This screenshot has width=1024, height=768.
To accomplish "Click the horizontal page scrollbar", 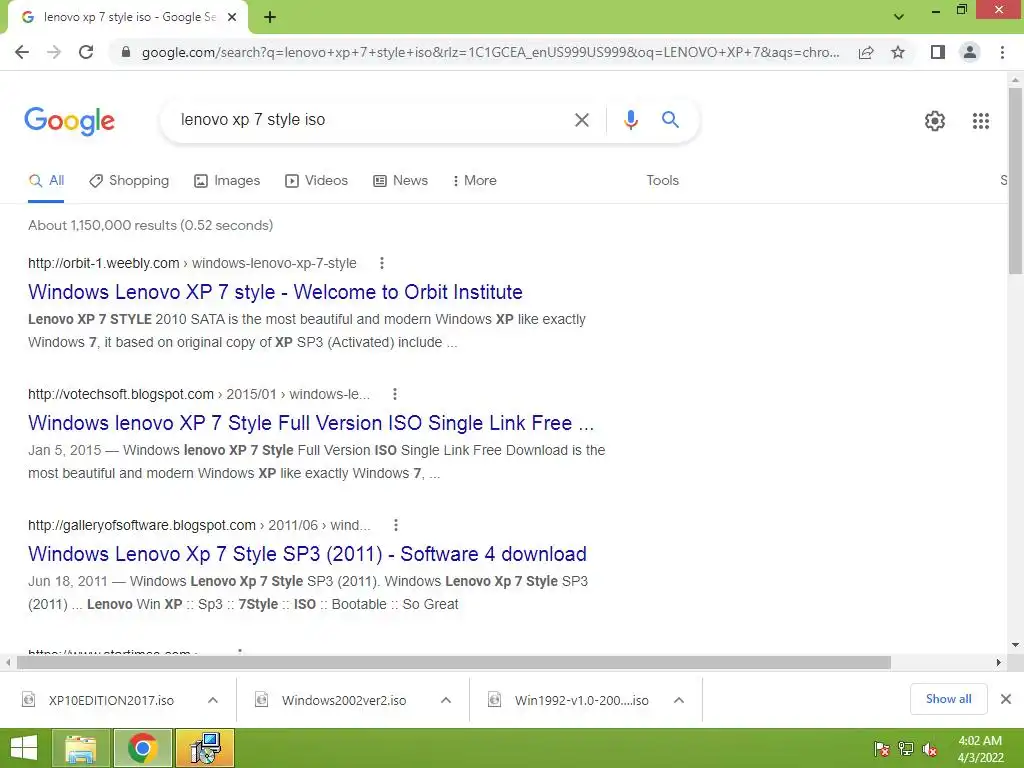I will (454, 663).
